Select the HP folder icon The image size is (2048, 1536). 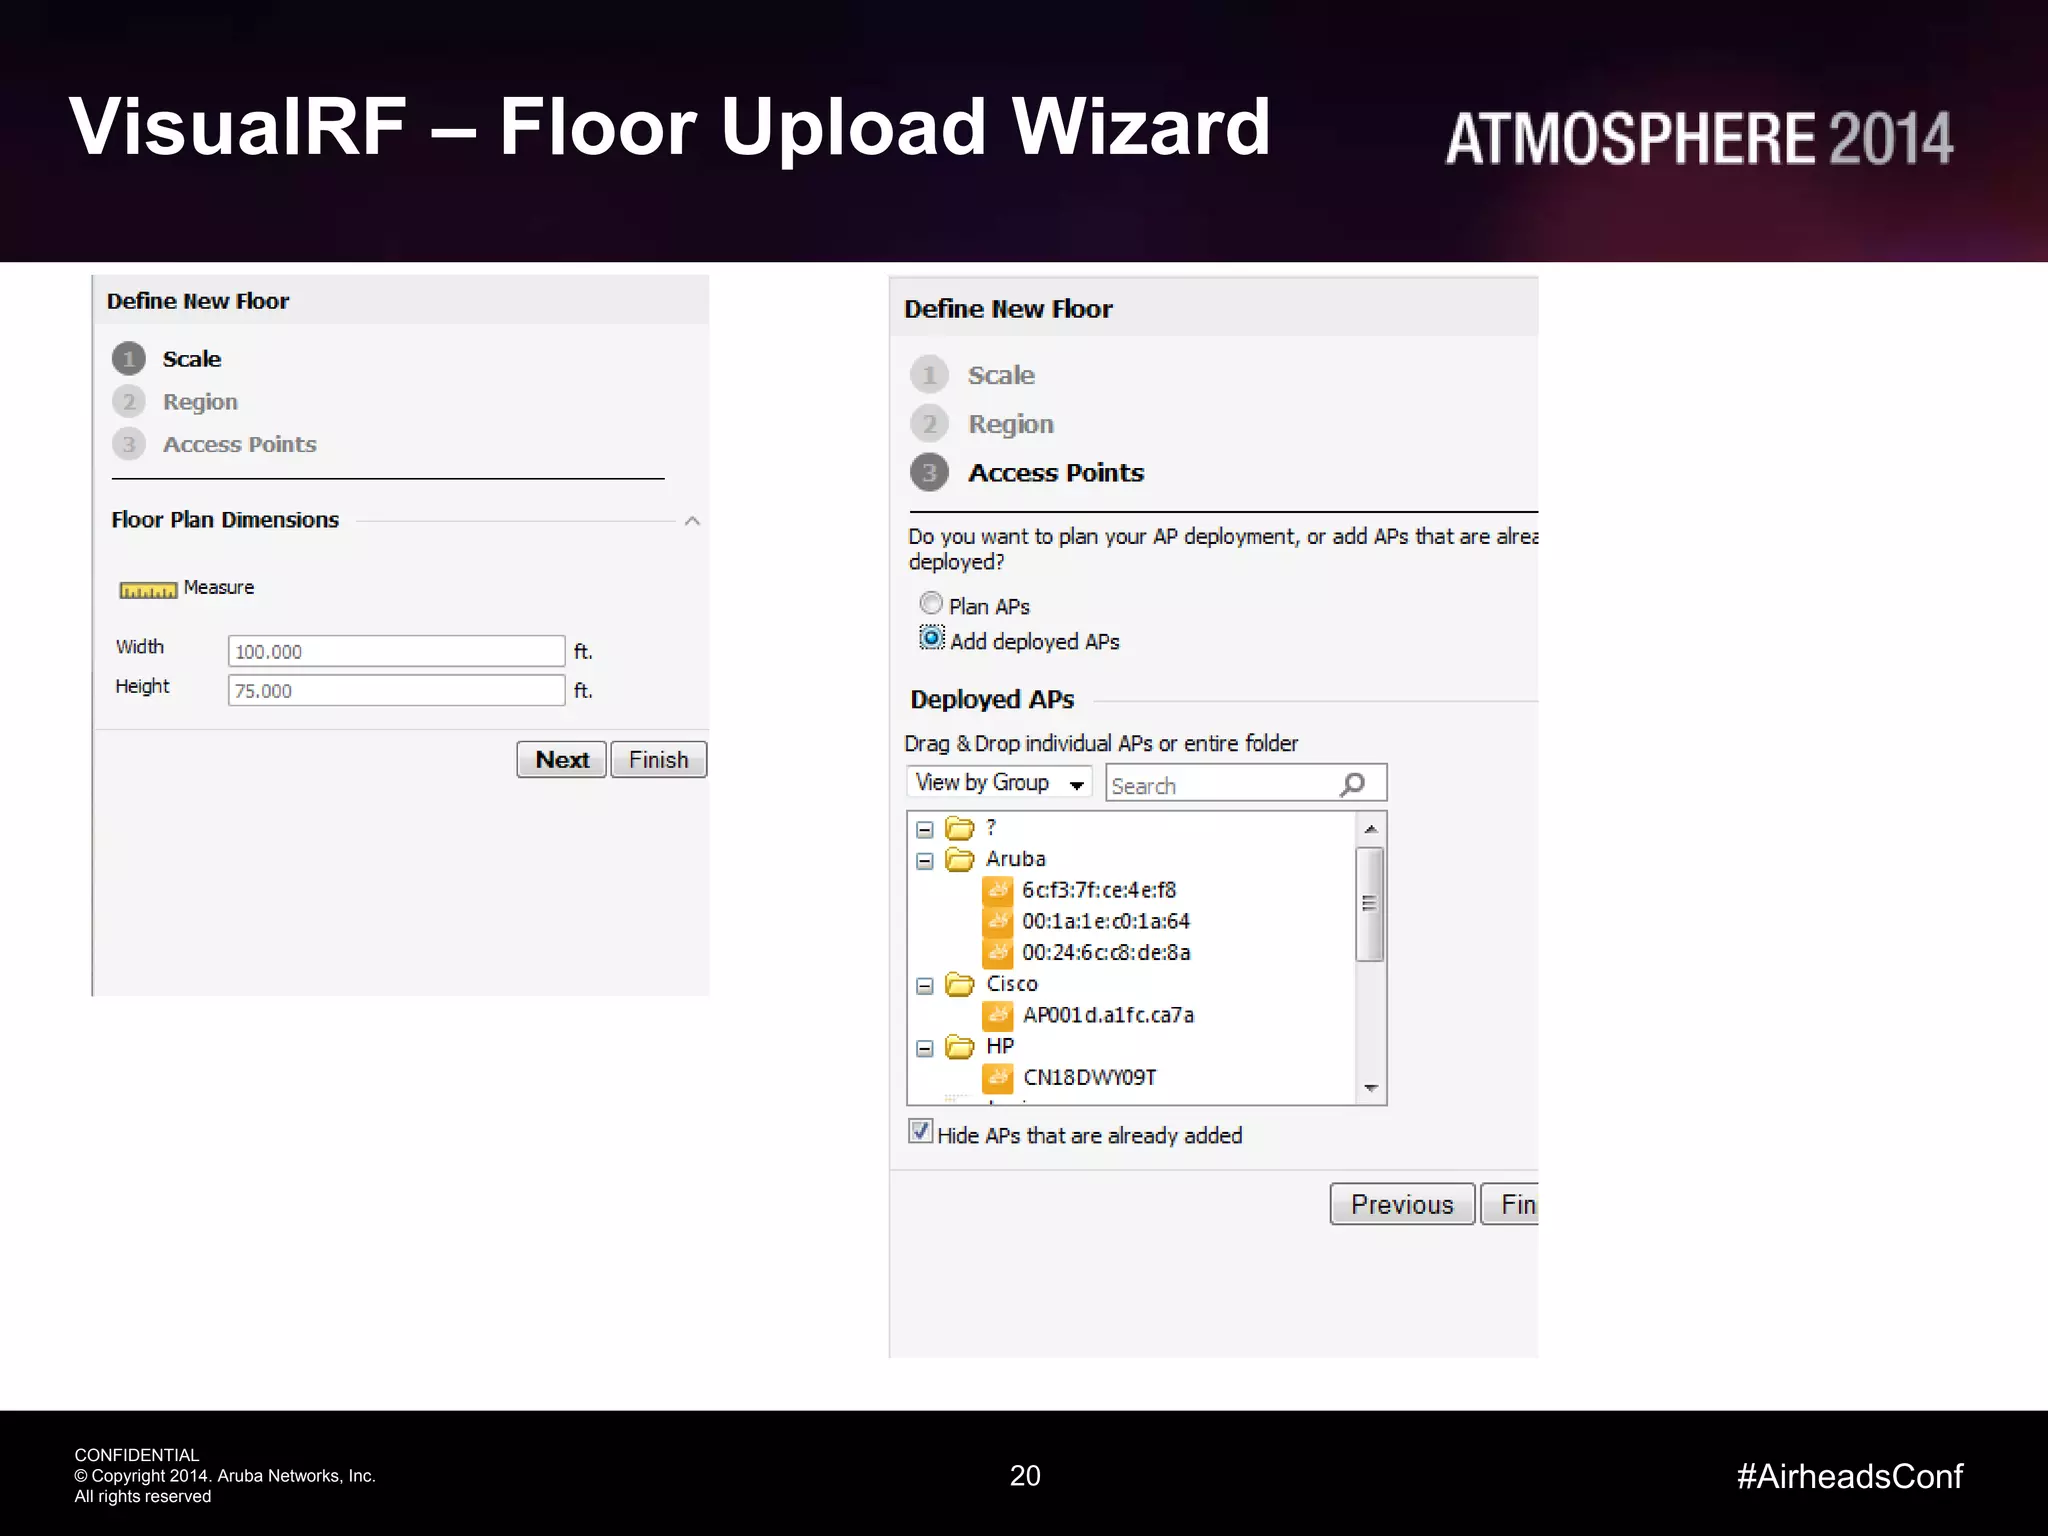tap(960, 1046)
